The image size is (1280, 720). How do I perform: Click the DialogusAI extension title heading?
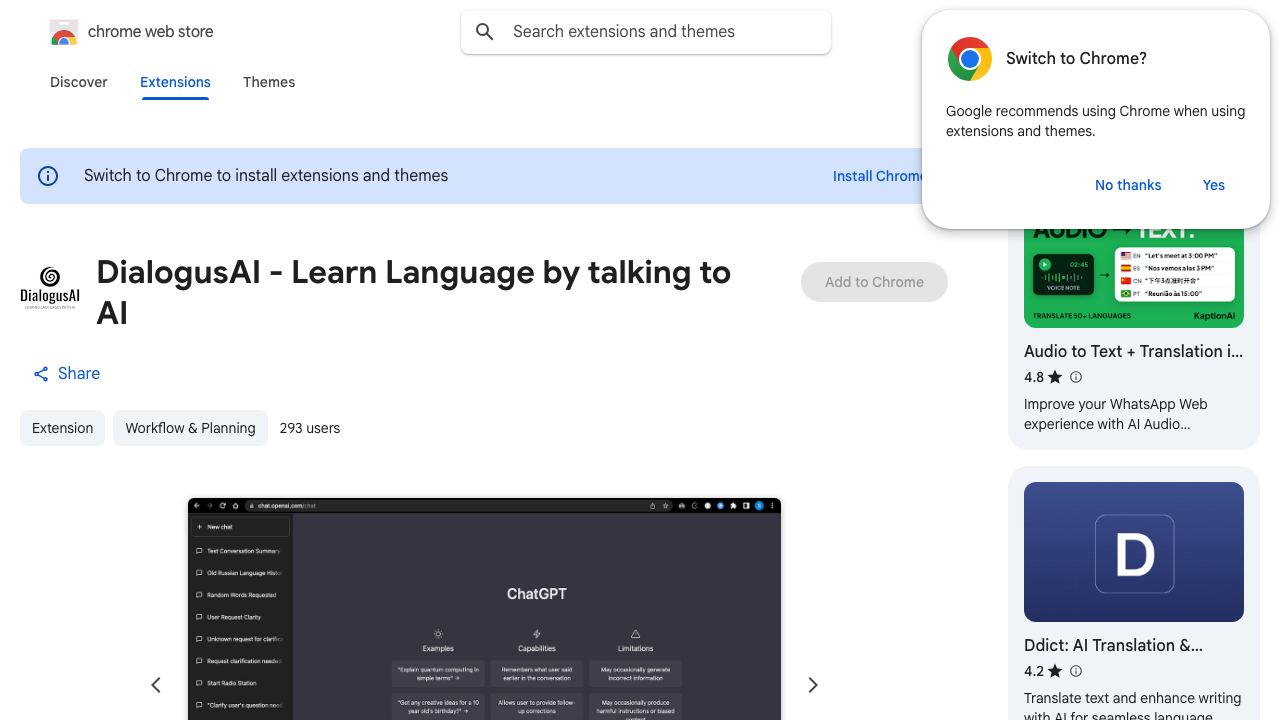coord(414,292)
